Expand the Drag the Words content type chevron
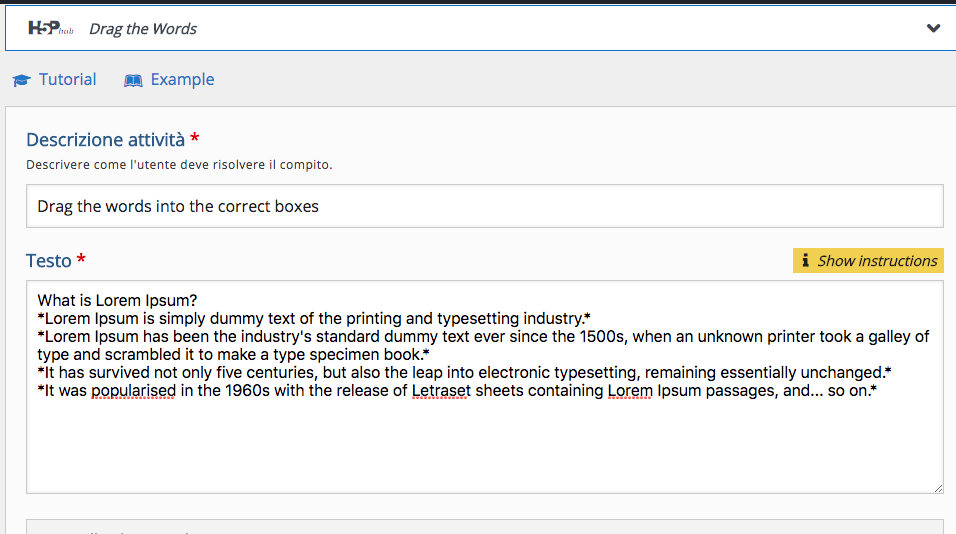The height and width of the screenshot is (534, 956). 933,28
